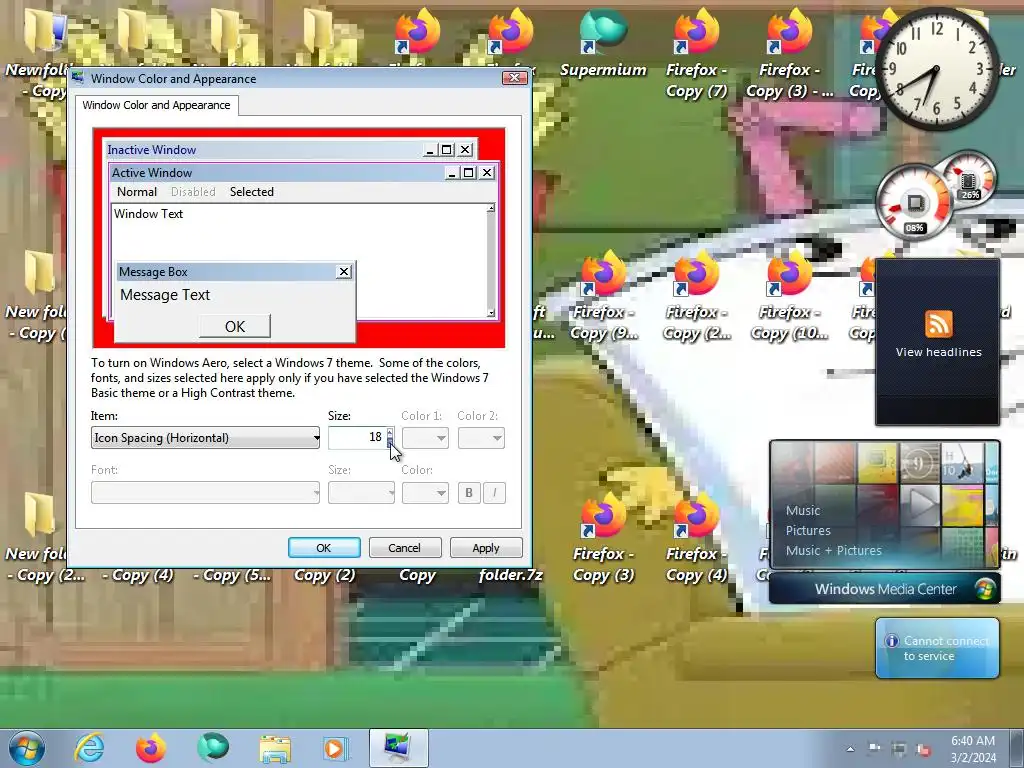Click the preview window scrollbar up arrow
Image resolution: width=1024 pixels, height=768 pixels.
[x=491, y=208]
